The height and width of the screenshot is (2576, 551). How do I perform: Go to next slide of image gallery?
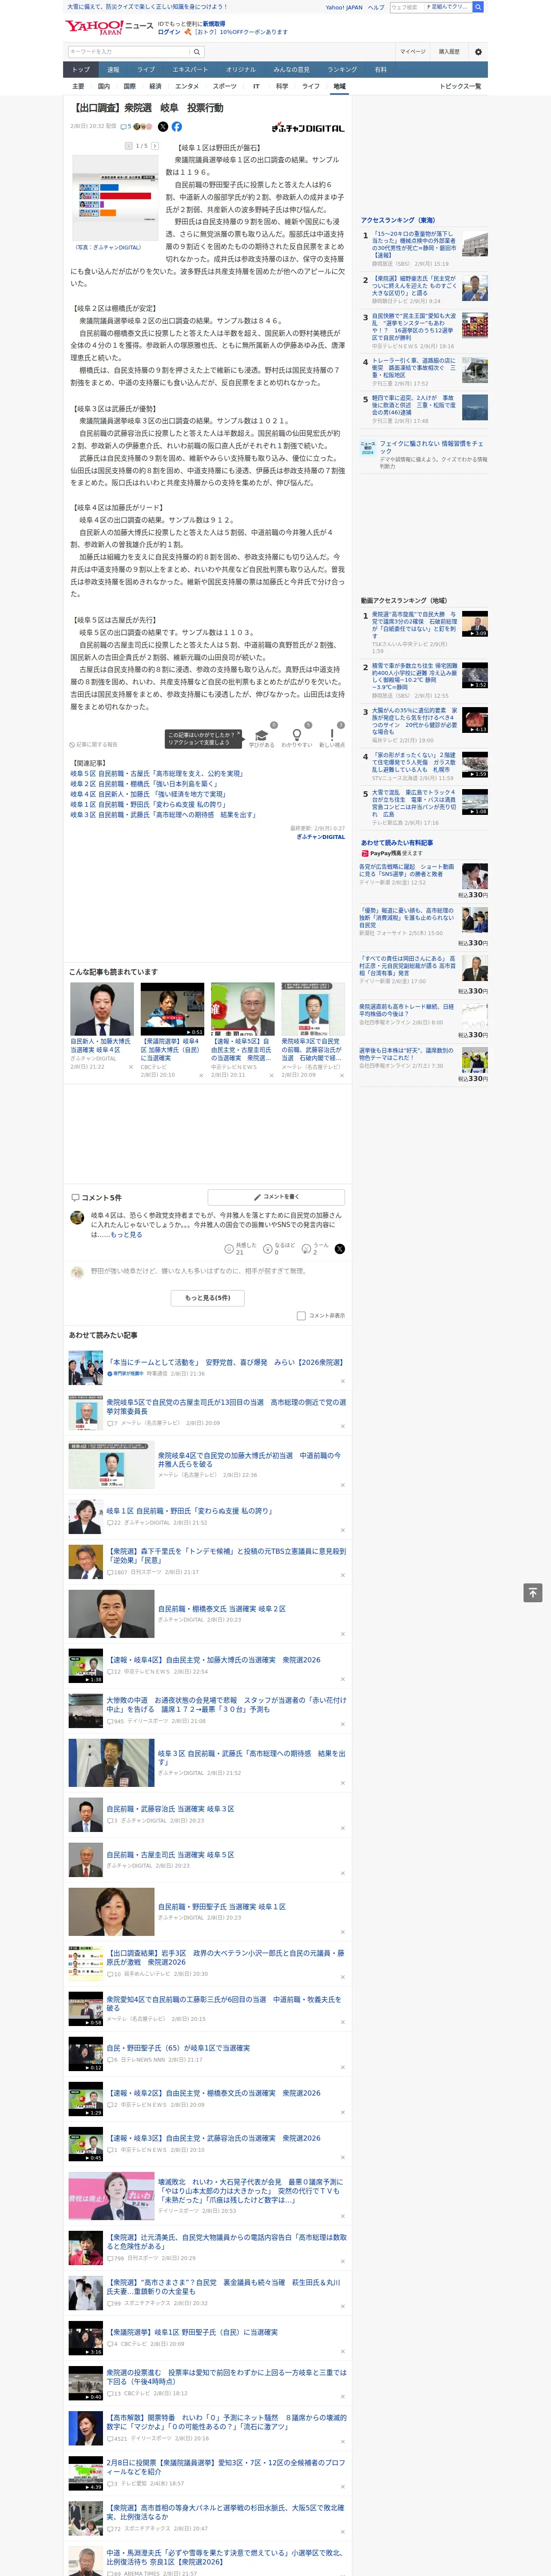click(155, 146)
